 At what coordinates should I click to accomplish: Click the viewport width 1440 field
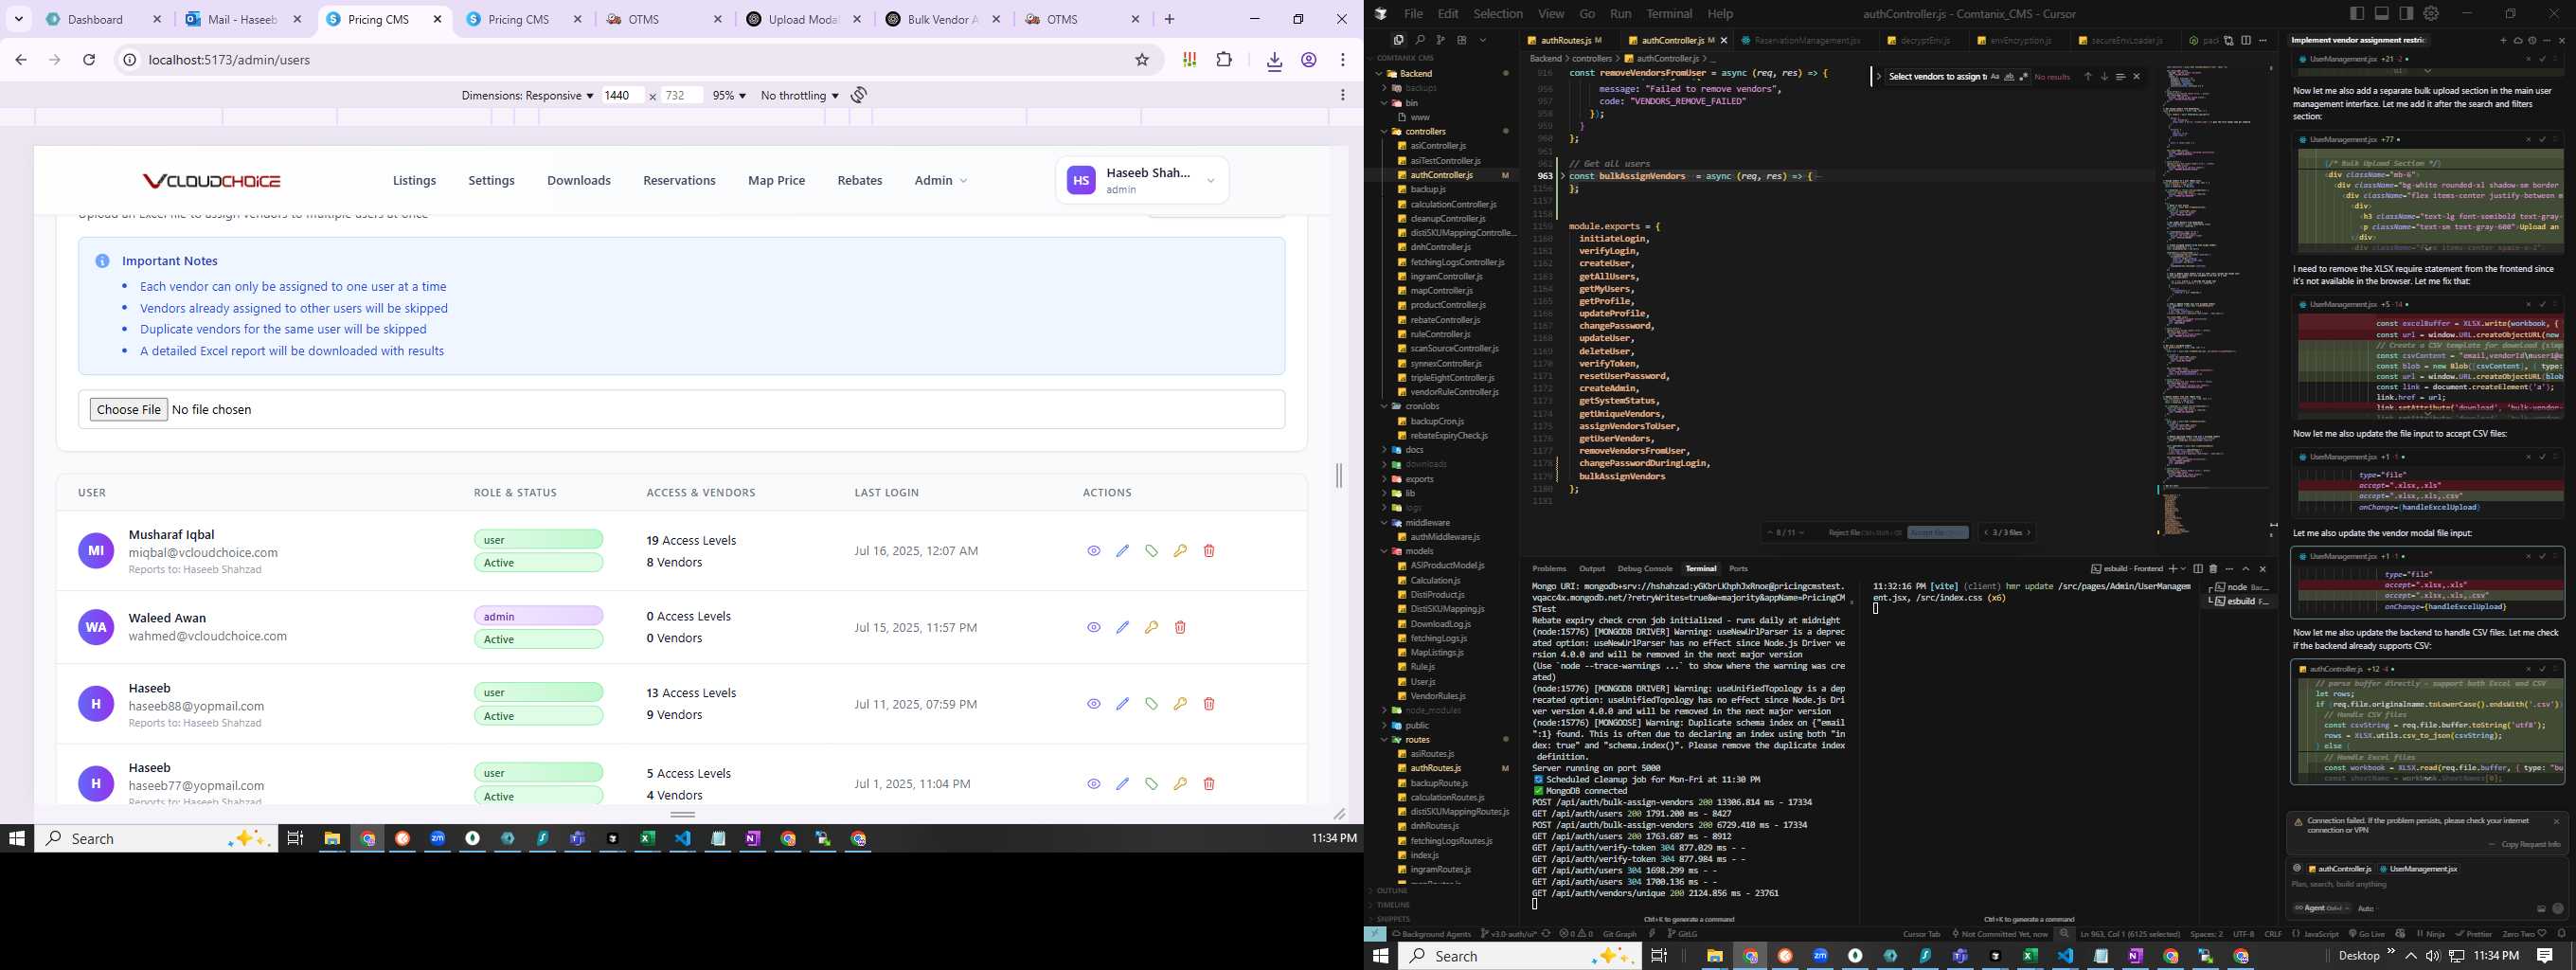(x=622, y=95)
